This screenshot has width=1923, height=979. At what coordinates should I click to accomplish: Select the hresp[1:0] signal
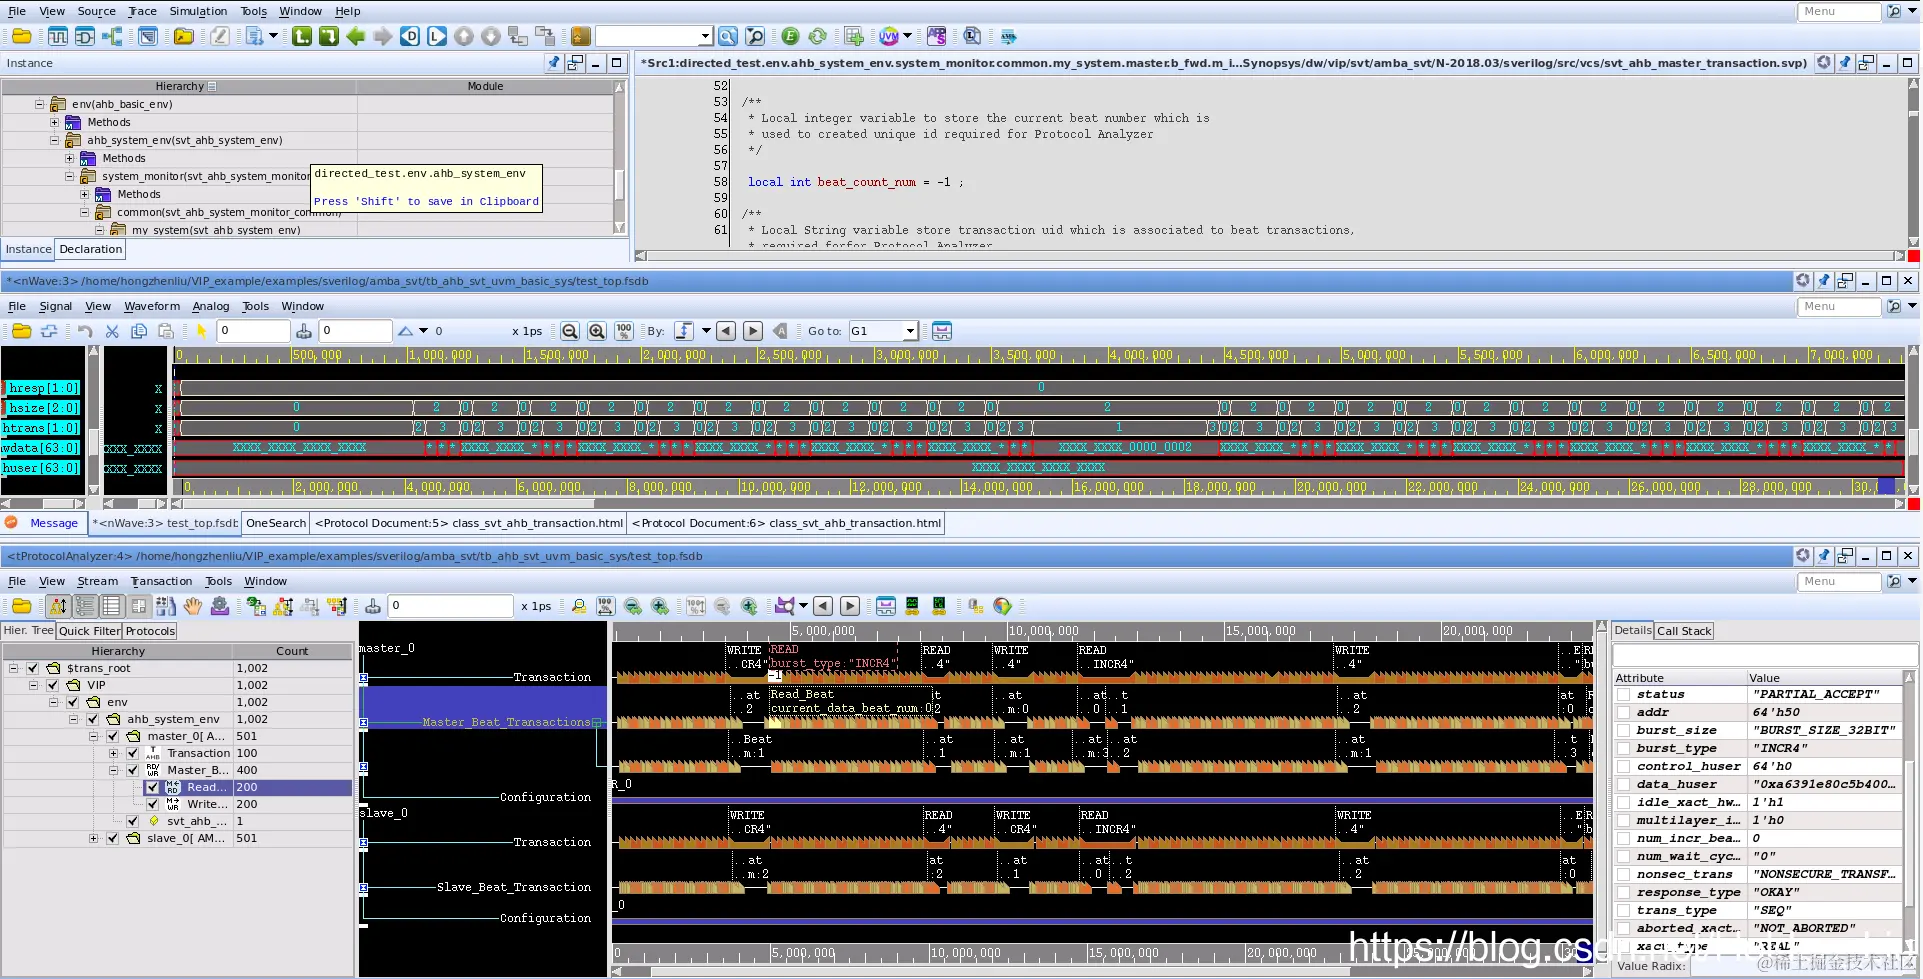(41, 388)
